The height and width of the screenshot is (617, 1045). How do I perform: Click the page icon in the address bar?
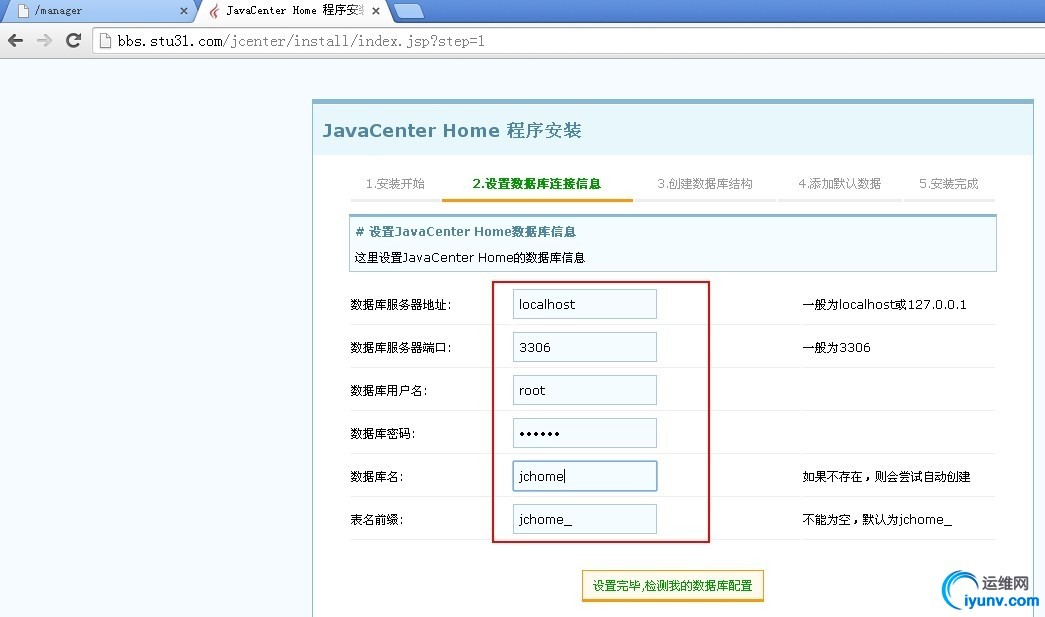[105, 41]
